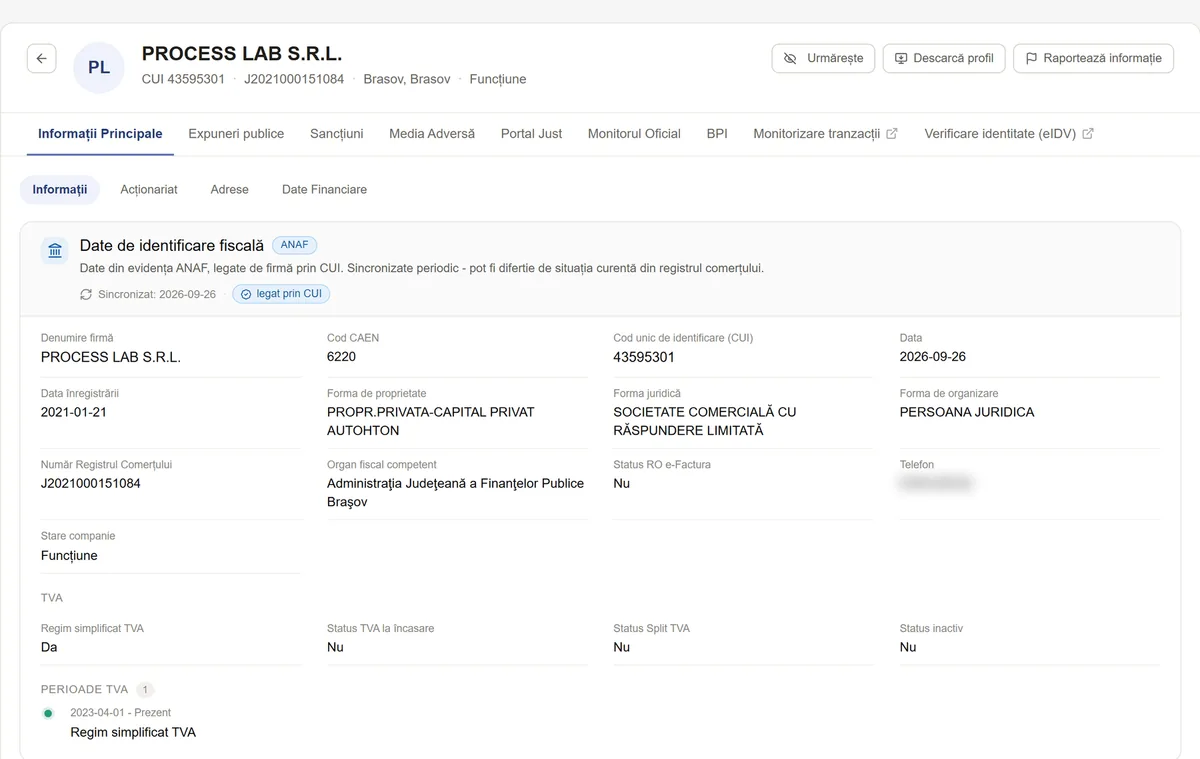Open the Monitorul Oficial tab
The width and height of the screenshot is (1200, 759).
pyautogui.click(x=634, y=133)
